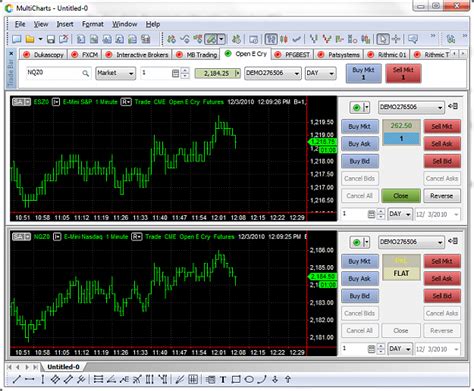This screenshot has height=391, width=474.
Task: Select the arrow up drawing tool
Action: (288, 379)
